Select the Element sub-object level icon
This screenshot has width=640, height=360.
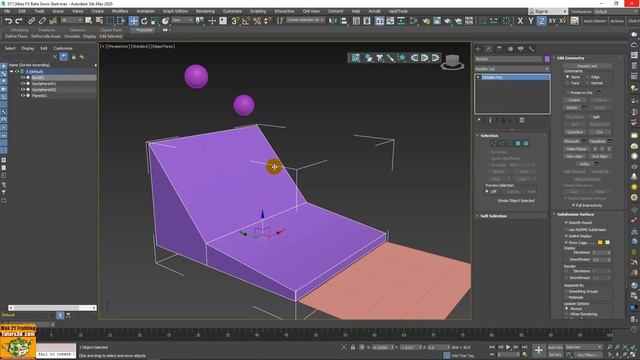[x=526, y=143]
